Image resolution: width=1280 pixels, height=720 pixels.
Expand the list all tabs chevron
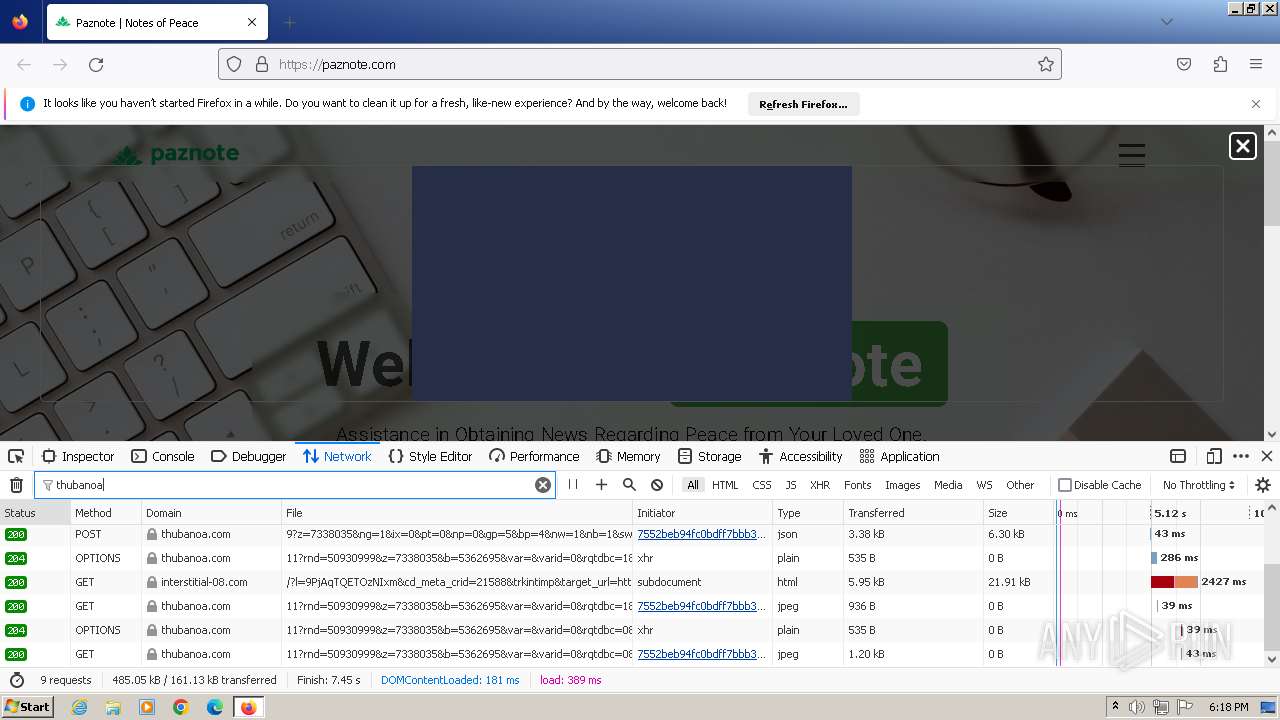tap(1166, 22)
